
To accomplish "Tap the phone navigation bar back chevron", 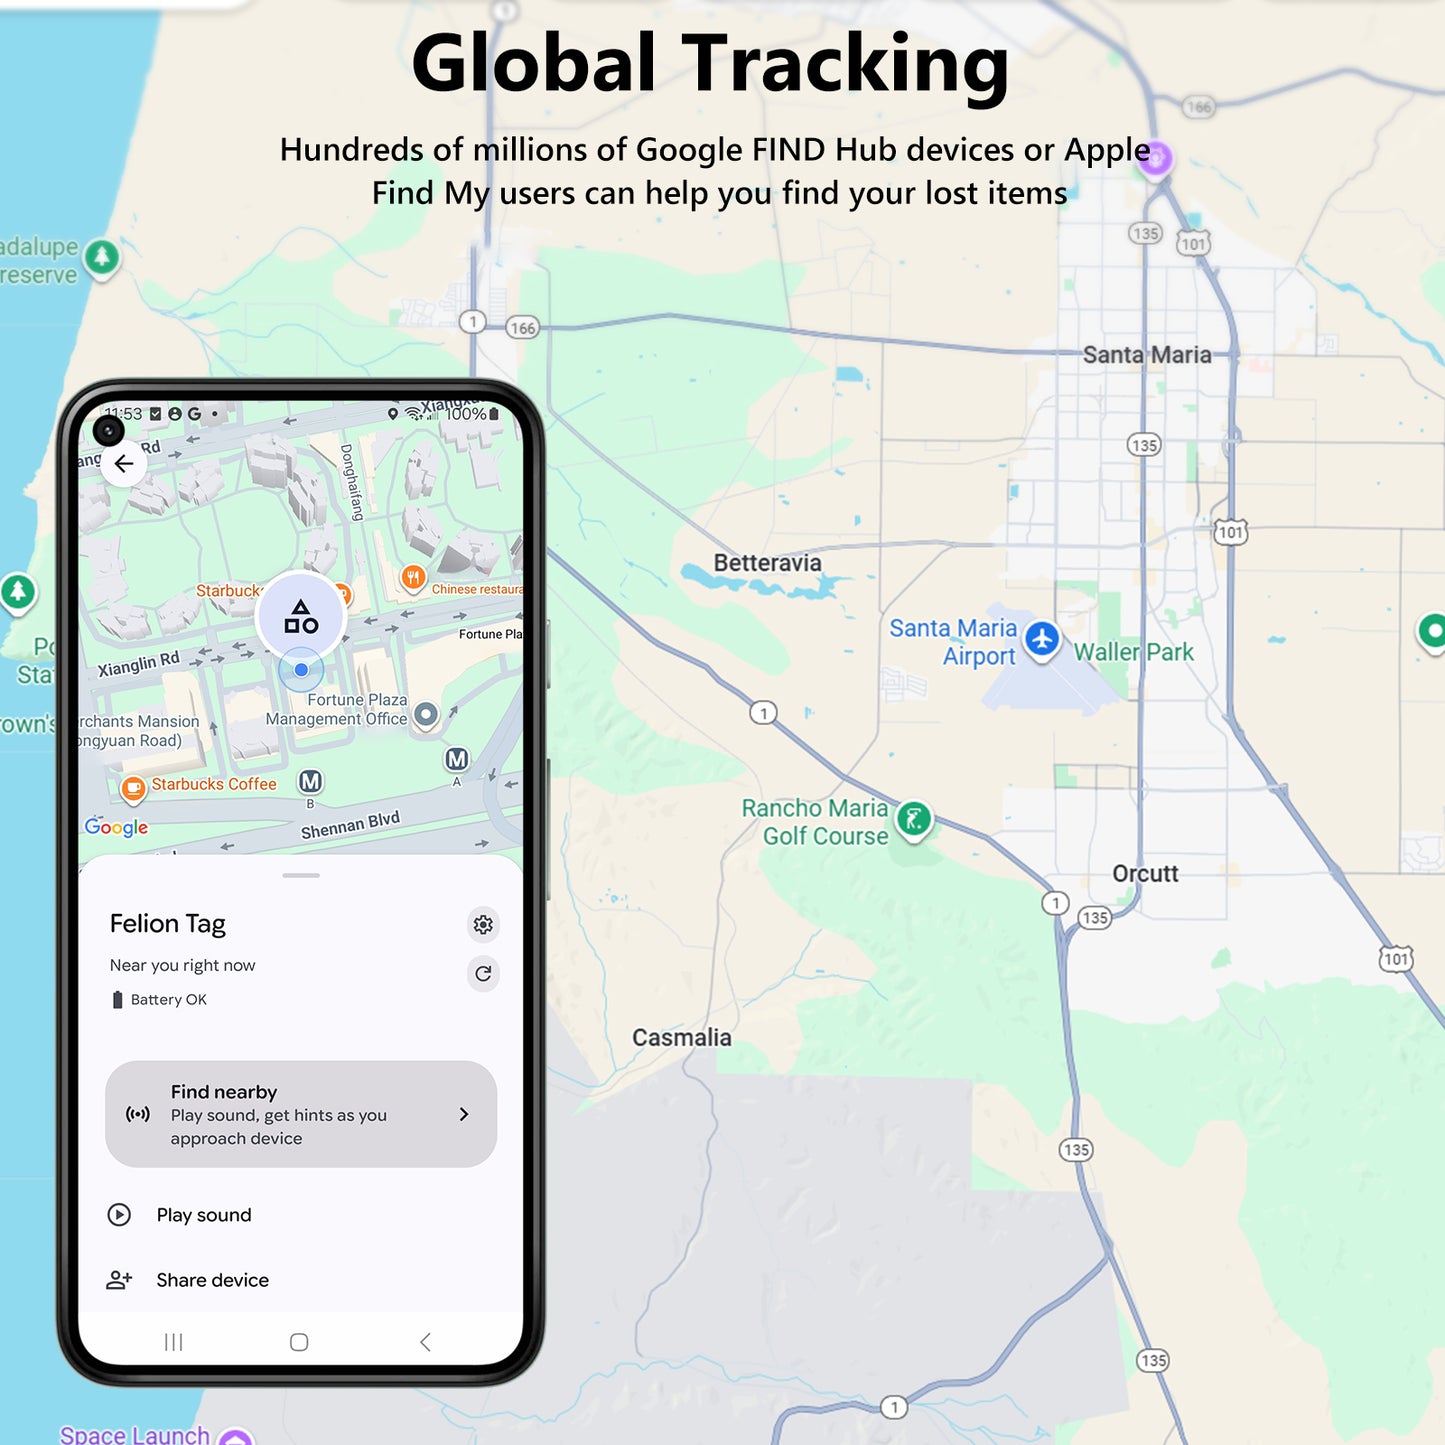I will pyautogui.click(x=425, y=1342).
